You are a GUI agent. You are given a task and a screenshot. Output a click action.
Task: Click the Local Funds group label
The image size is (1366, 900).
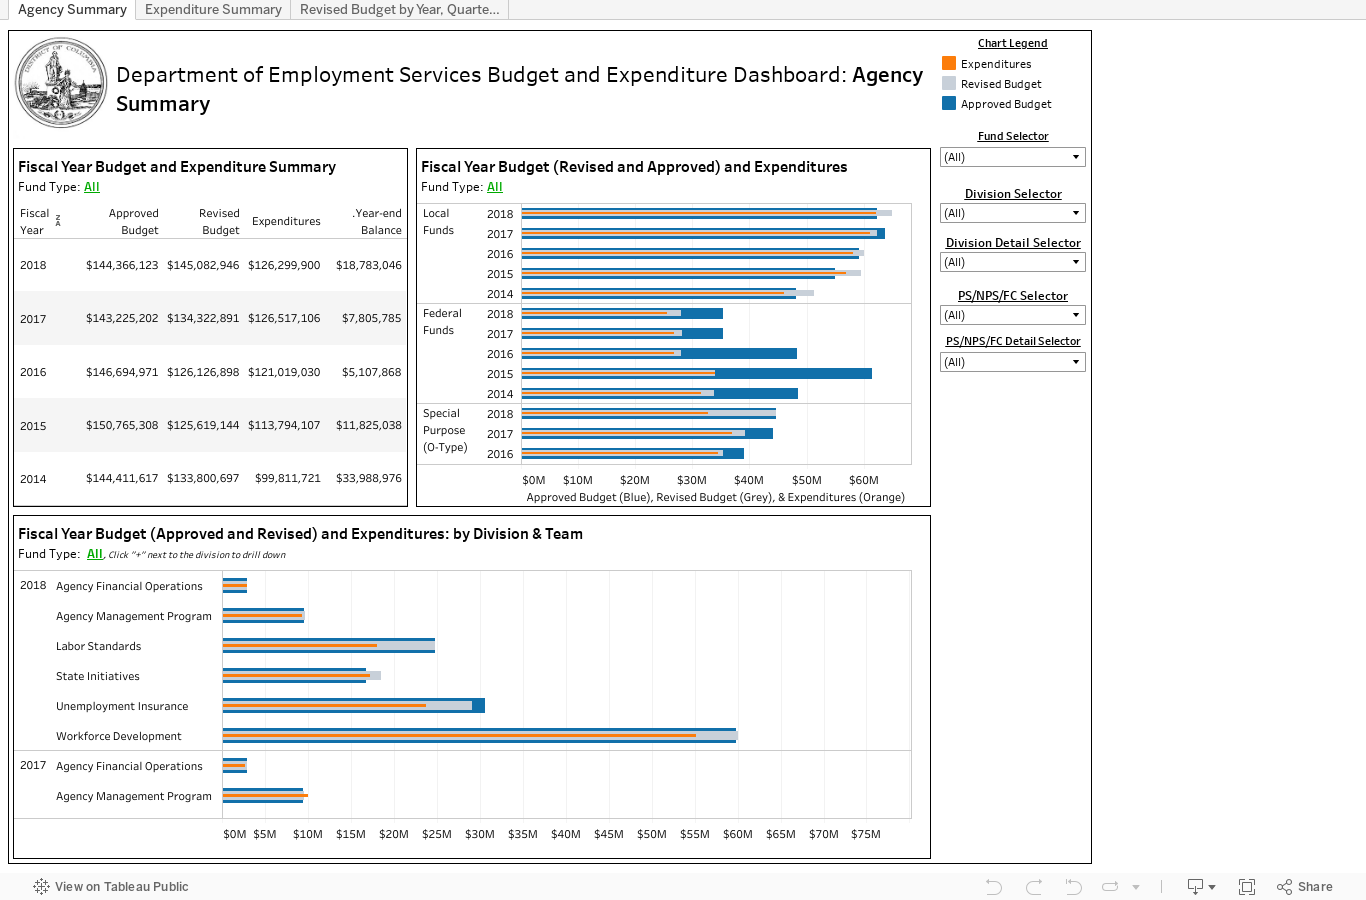[x=438, y=221]
